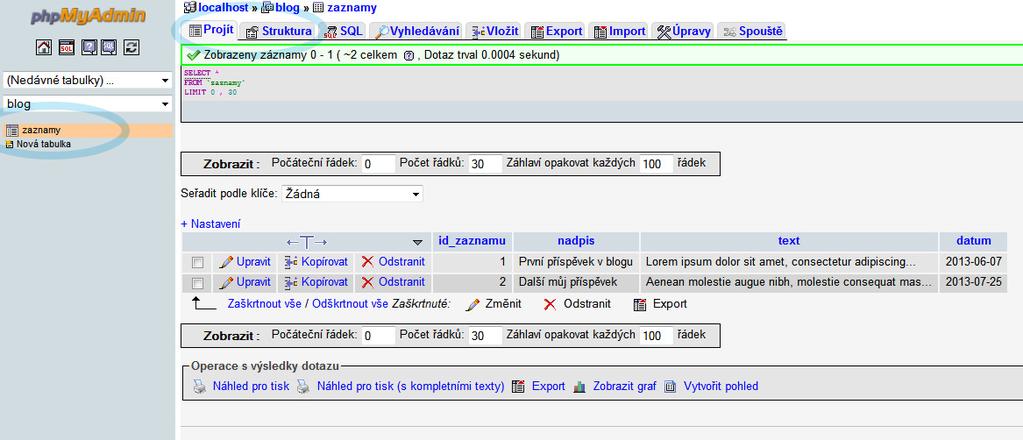Click the red X icon in row 1
The image size is (1023, 440).
pos(368,262)
